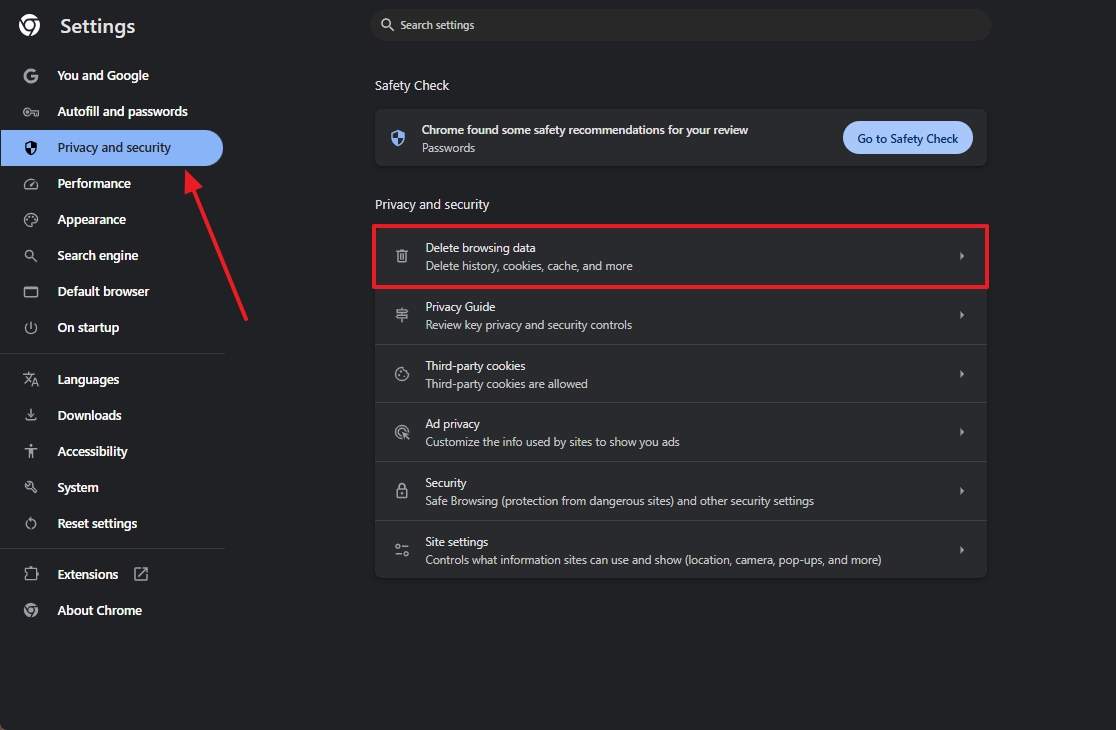Expand the Privacy Guide row arrow
The width and height of the screenshot is (1116, 730).
tap(962, 314)
